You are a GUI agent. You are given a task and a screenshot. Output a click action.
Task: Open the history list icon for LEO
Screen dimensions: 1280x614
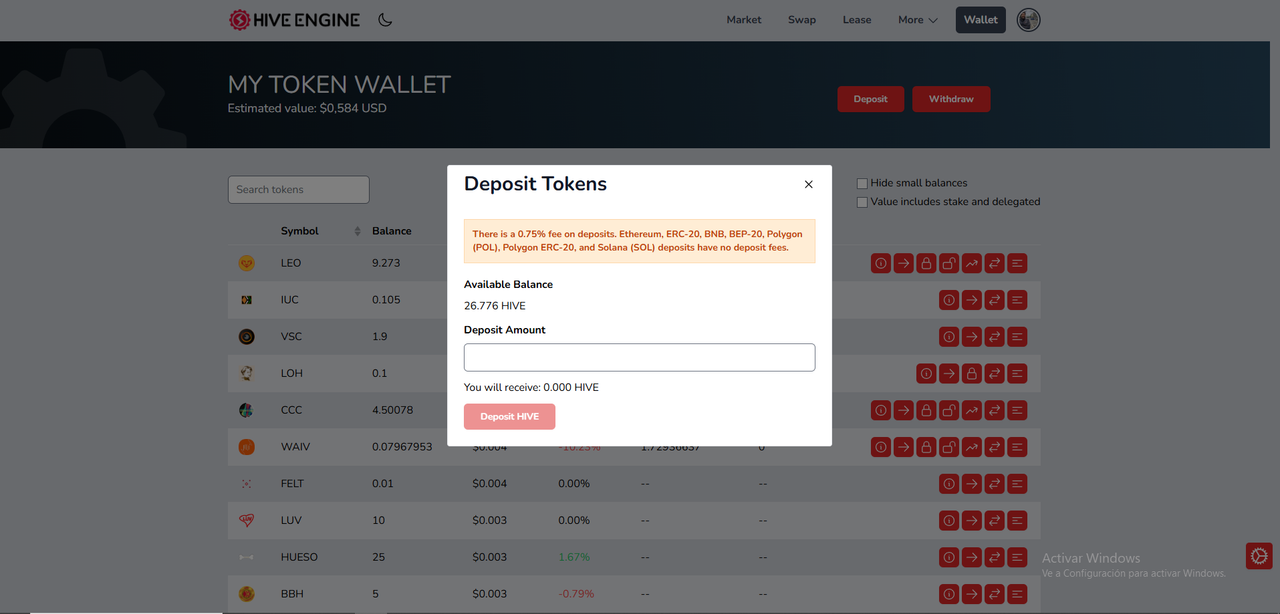pyautogui.click(x=1018, y=263)
